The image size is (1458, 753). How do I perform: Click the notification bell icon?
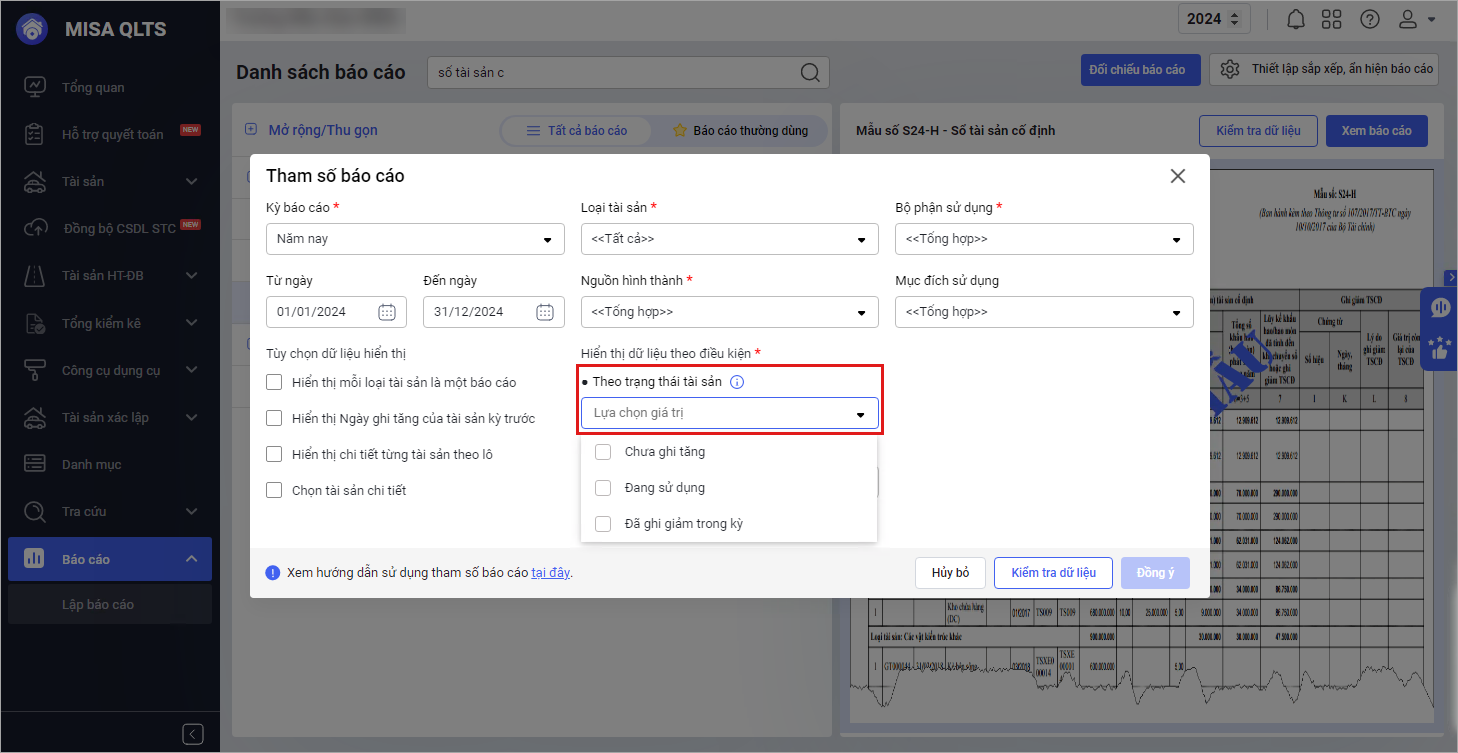(x=1296, y=19)
